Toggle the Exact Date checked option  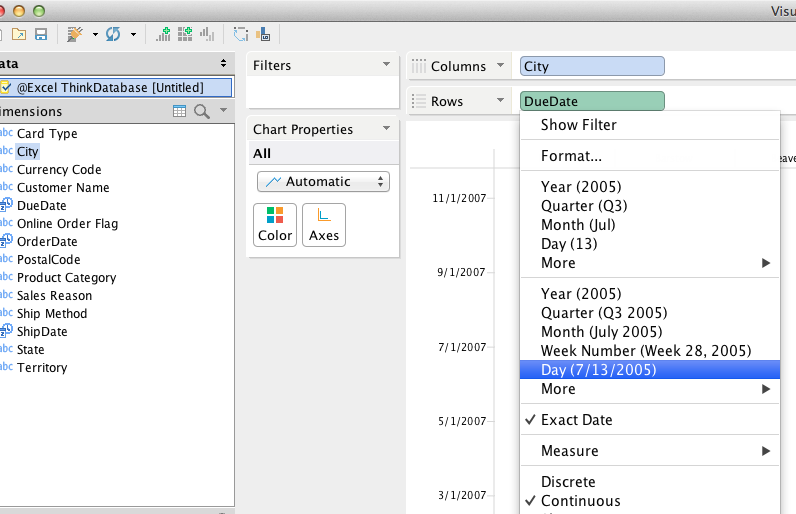pos(577,420)
